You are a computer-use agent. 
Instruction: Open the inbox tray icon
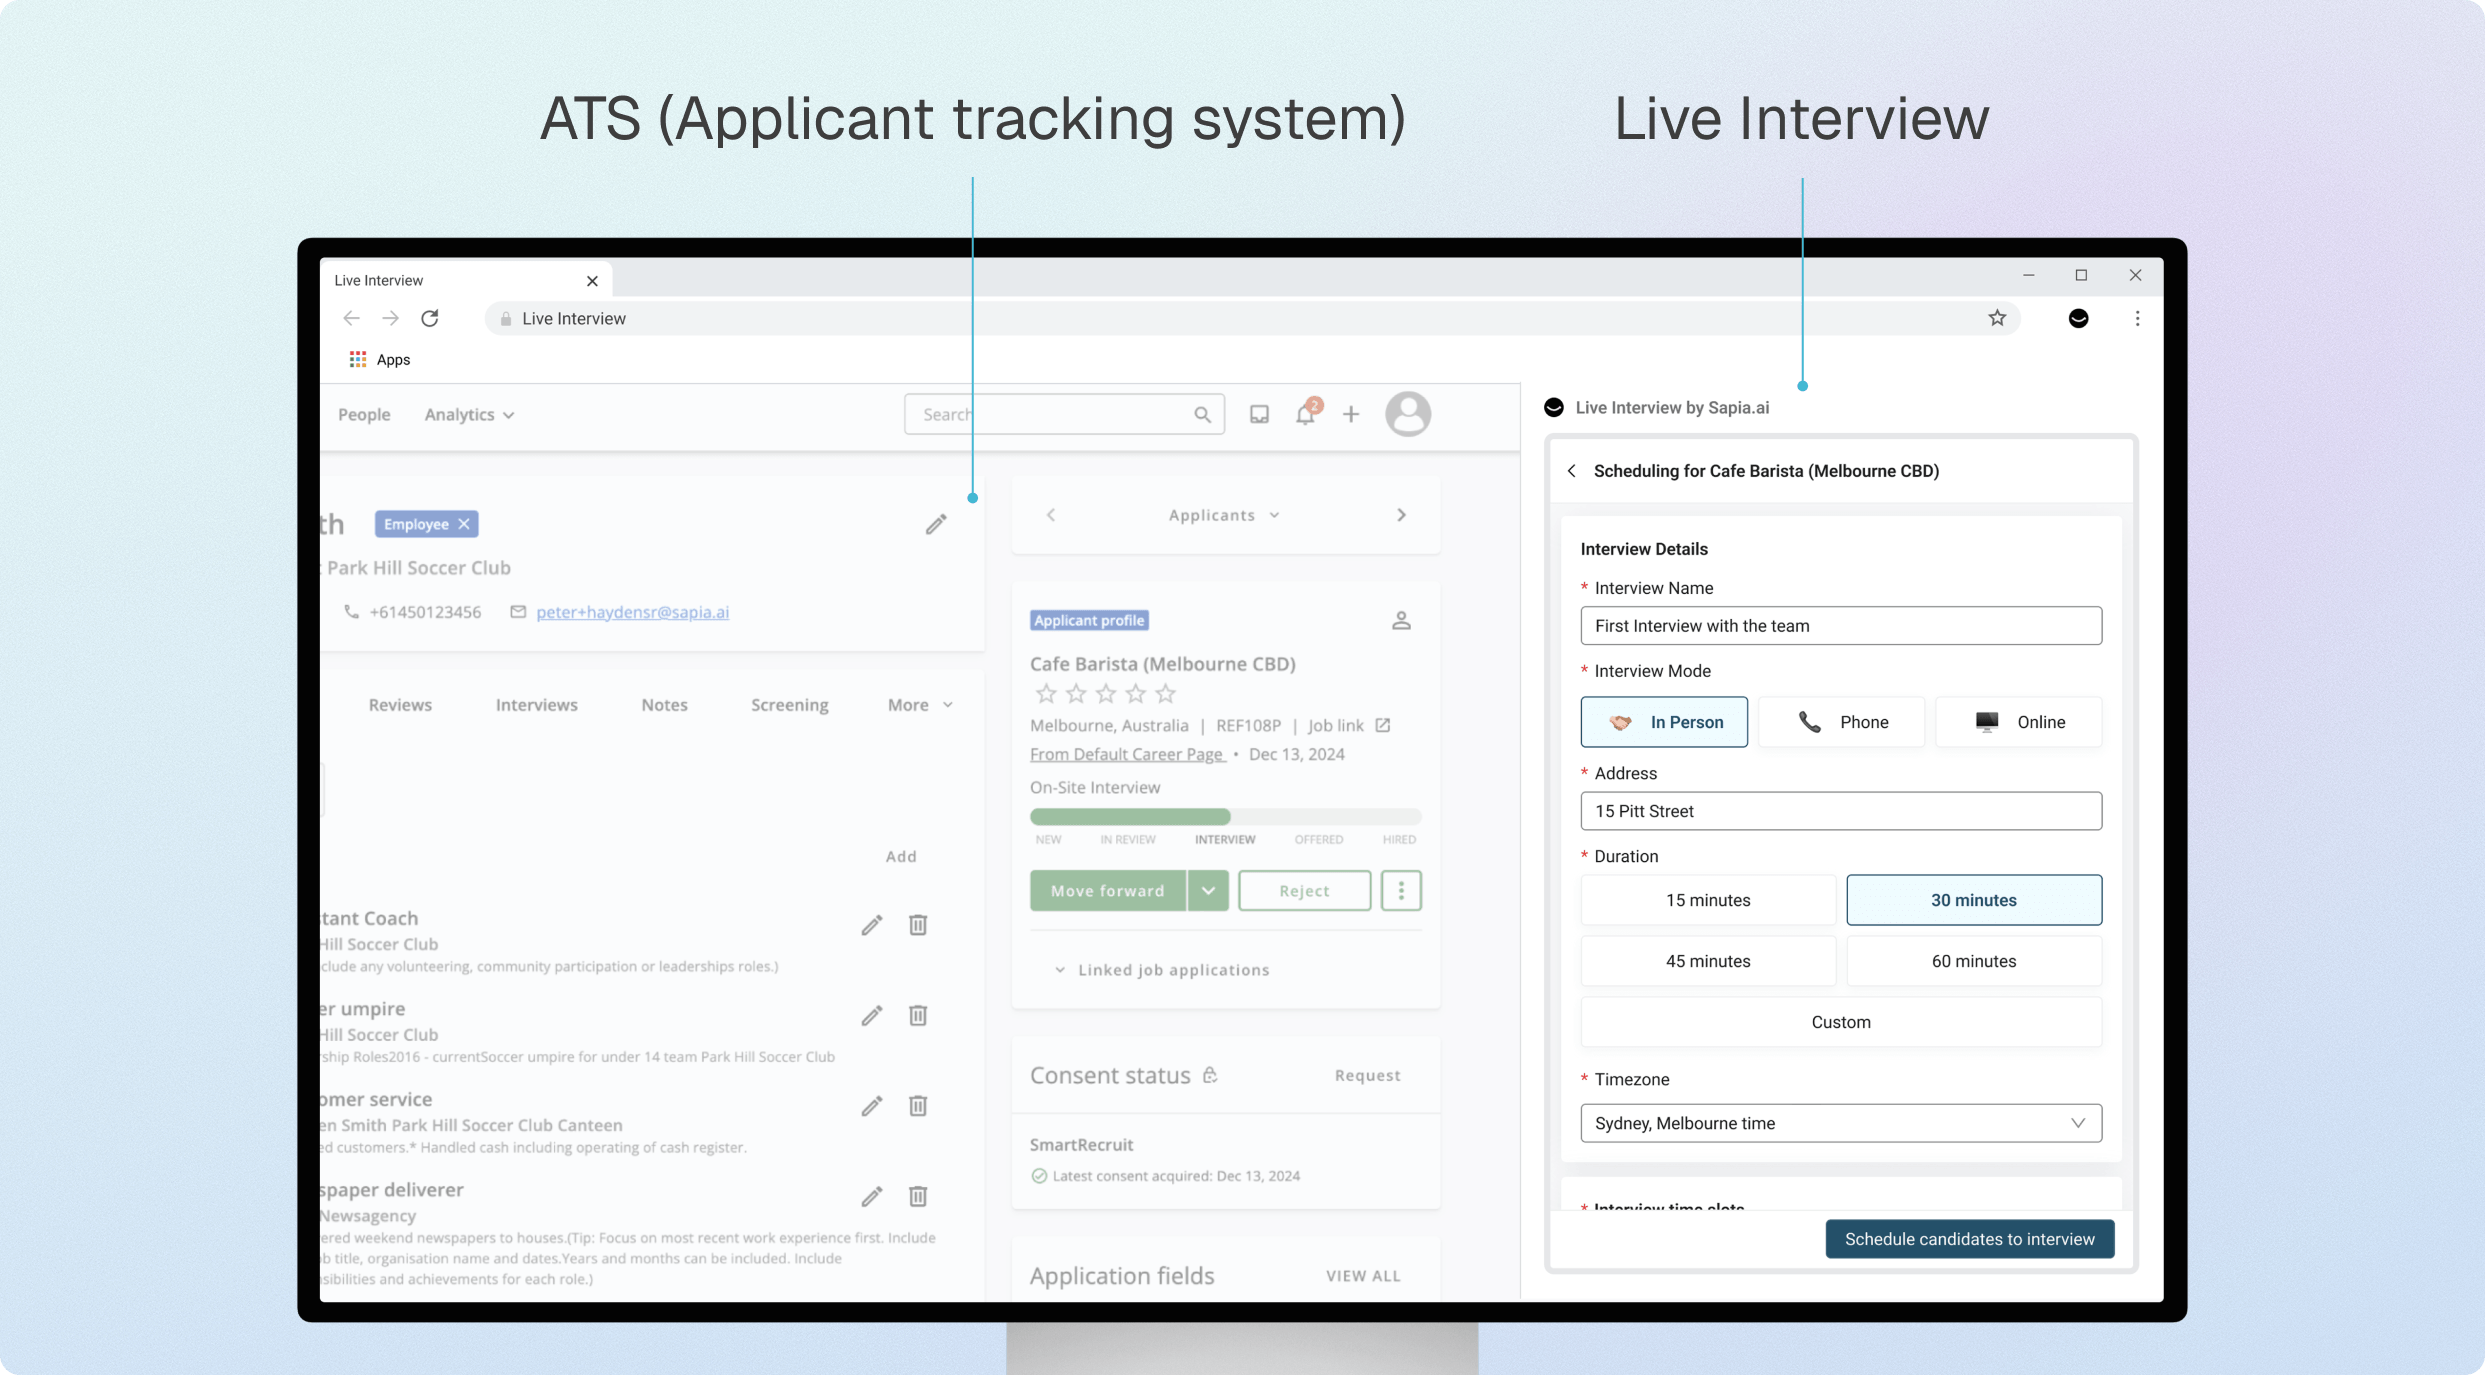coord(1259,414)
